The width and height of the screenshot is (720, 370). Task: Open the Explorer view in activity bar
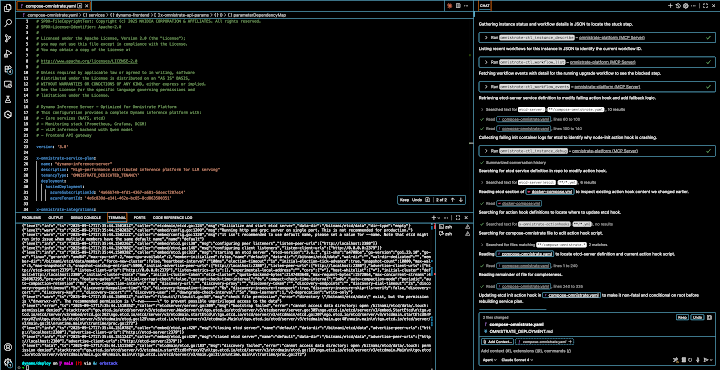(x=7, y=8)
